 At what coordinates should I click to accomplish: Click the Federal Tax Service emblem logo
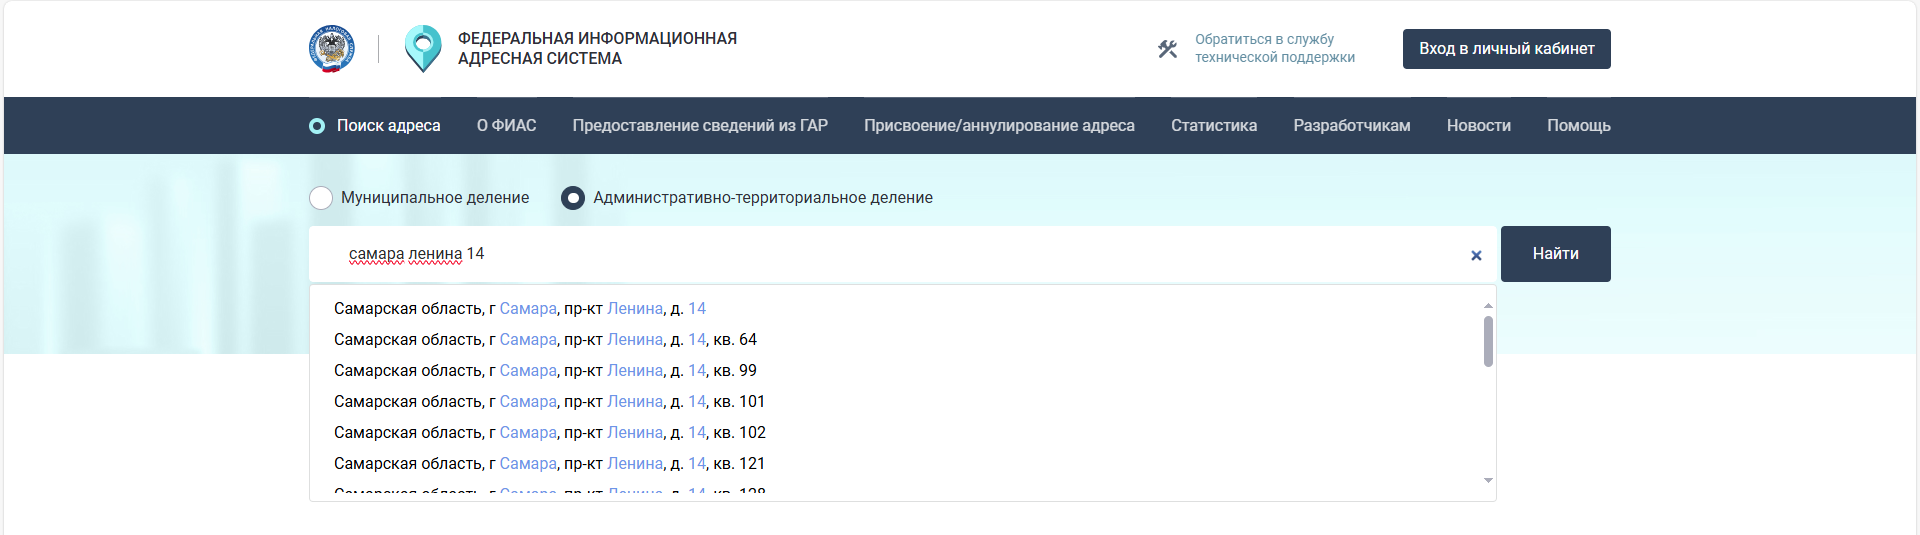point(332,49)
